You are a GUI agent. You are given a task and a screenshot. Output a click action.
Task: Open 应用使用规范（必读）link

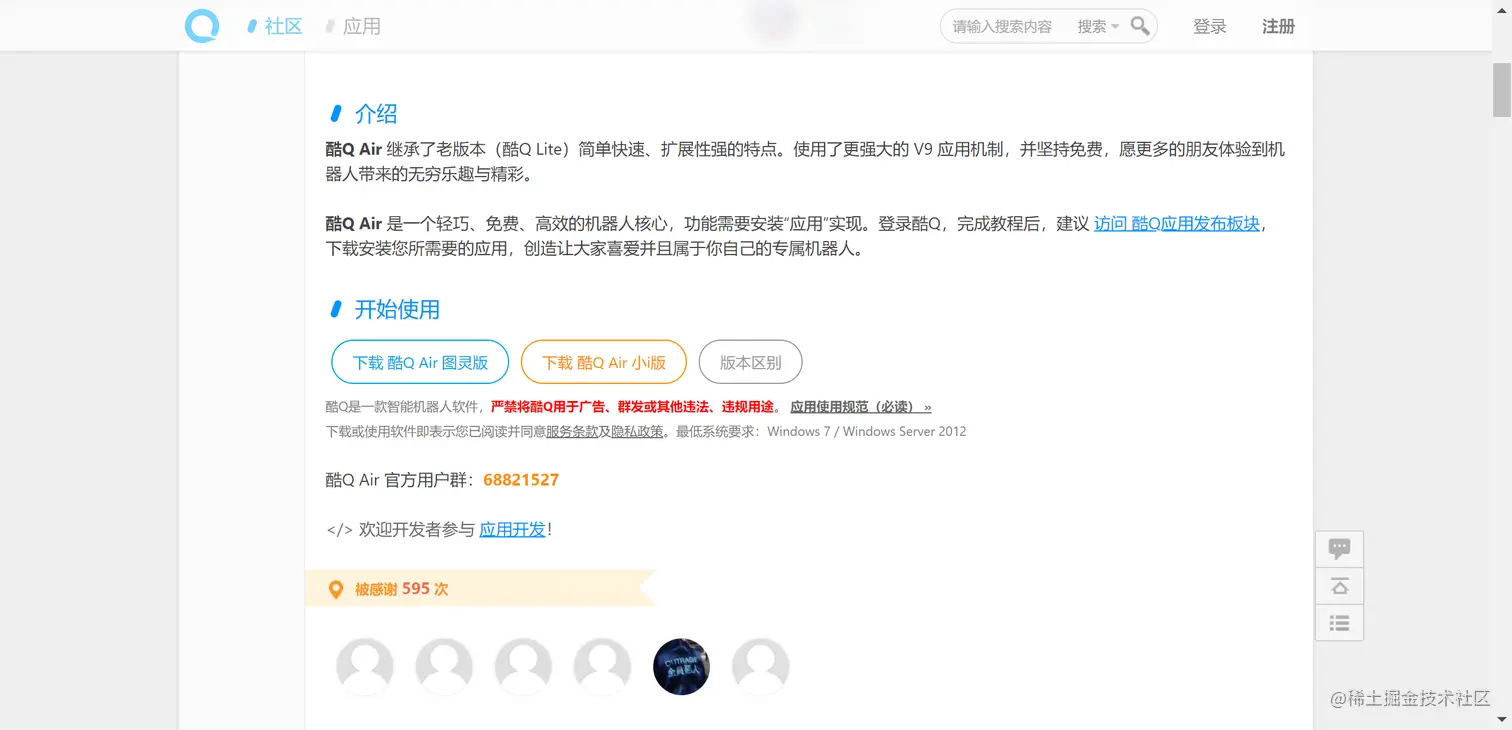point(861,407)
